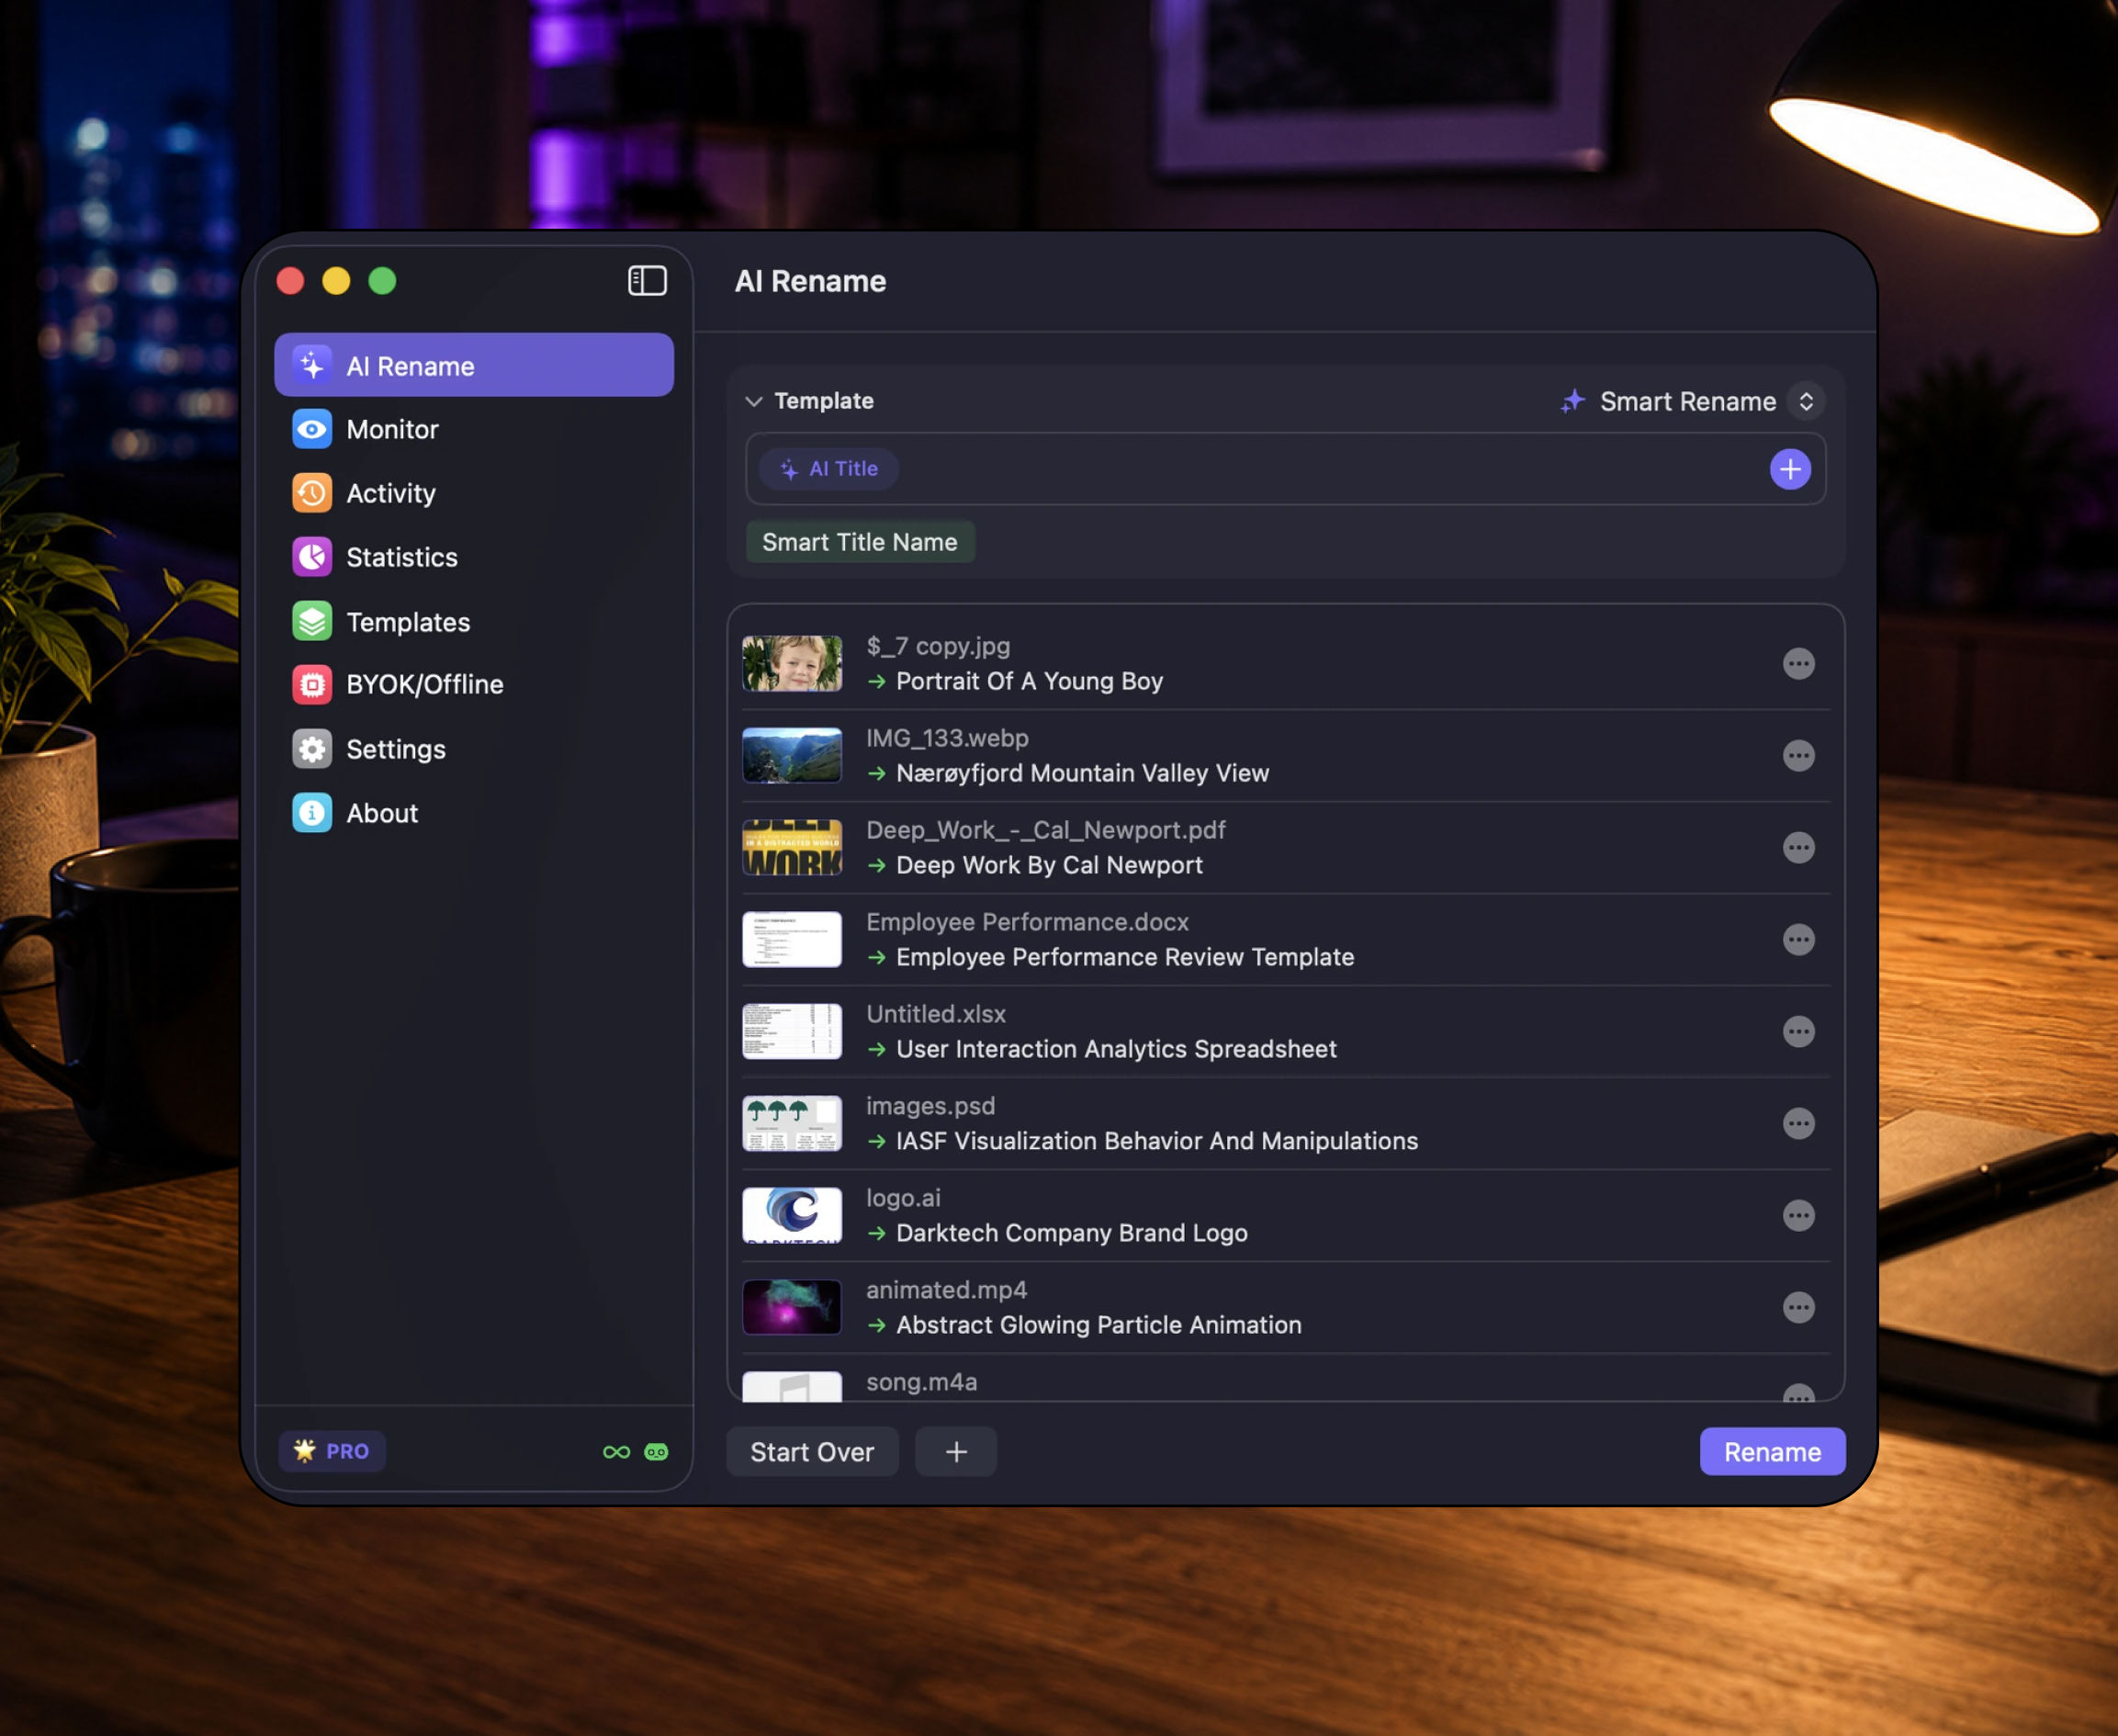Open options for Deep_Work_-_Cal_Newport.pdf

coord(1798,848)
